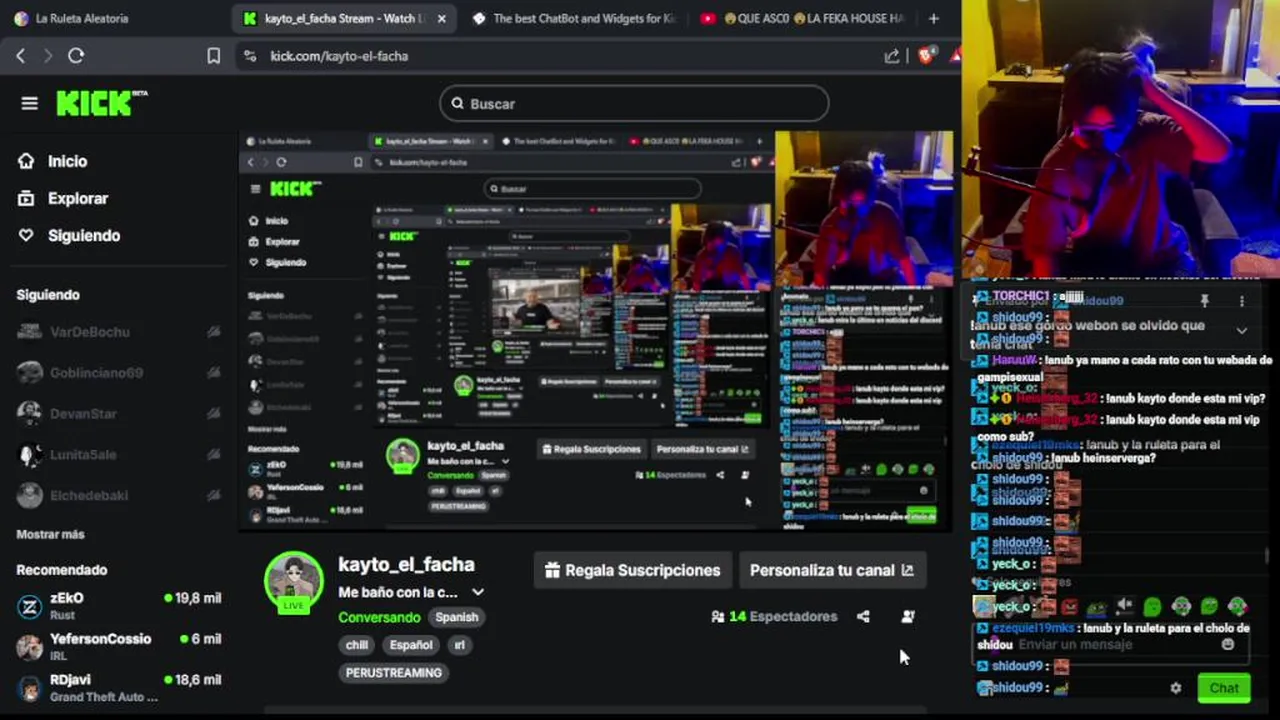The image size is (1280, 720).
Task: Click HaruuW username in chat
Action: pyautogui.click(x=1014, y=361)
